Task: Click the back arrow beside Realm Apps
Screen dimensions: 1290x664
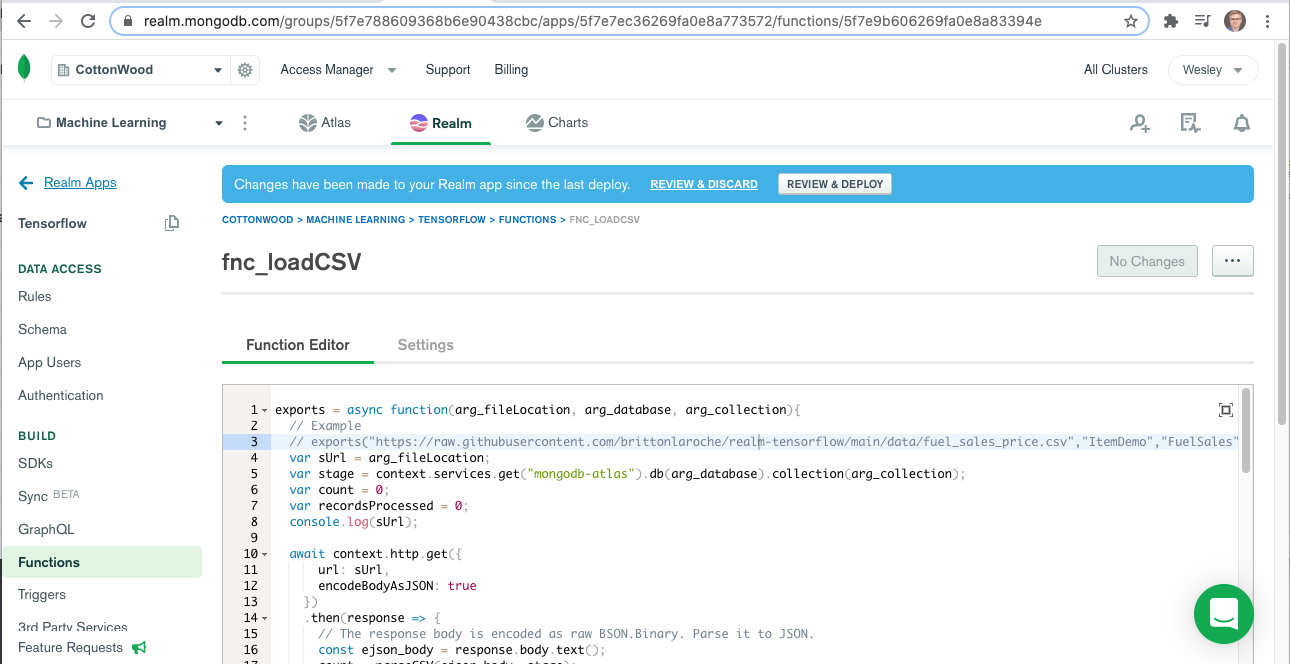Action: pos(26,183)
